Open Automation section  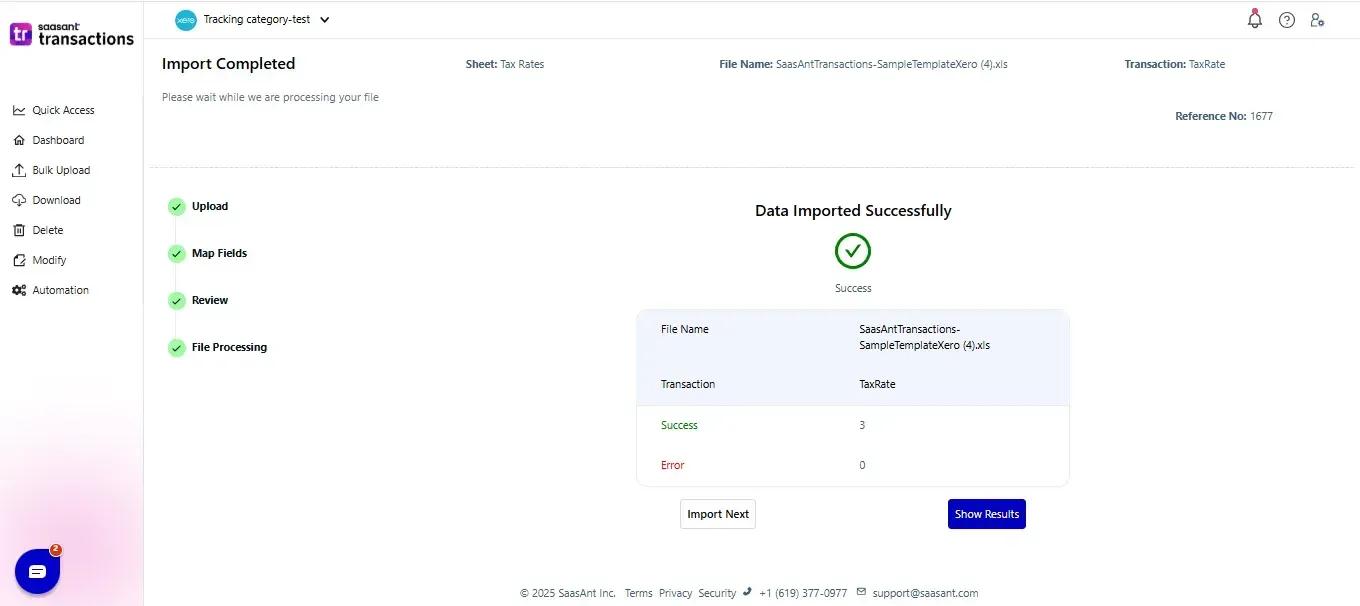tap(60, 290)
